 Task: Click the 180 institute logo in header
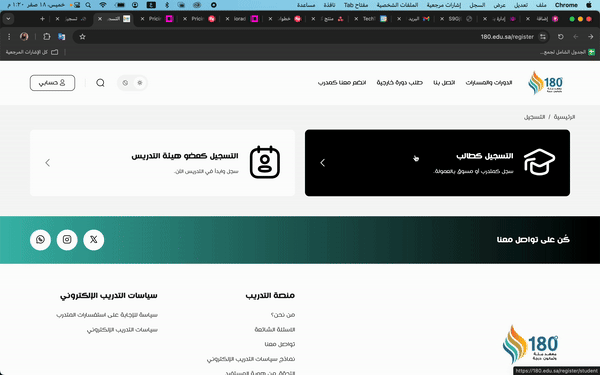coord(546,83)
